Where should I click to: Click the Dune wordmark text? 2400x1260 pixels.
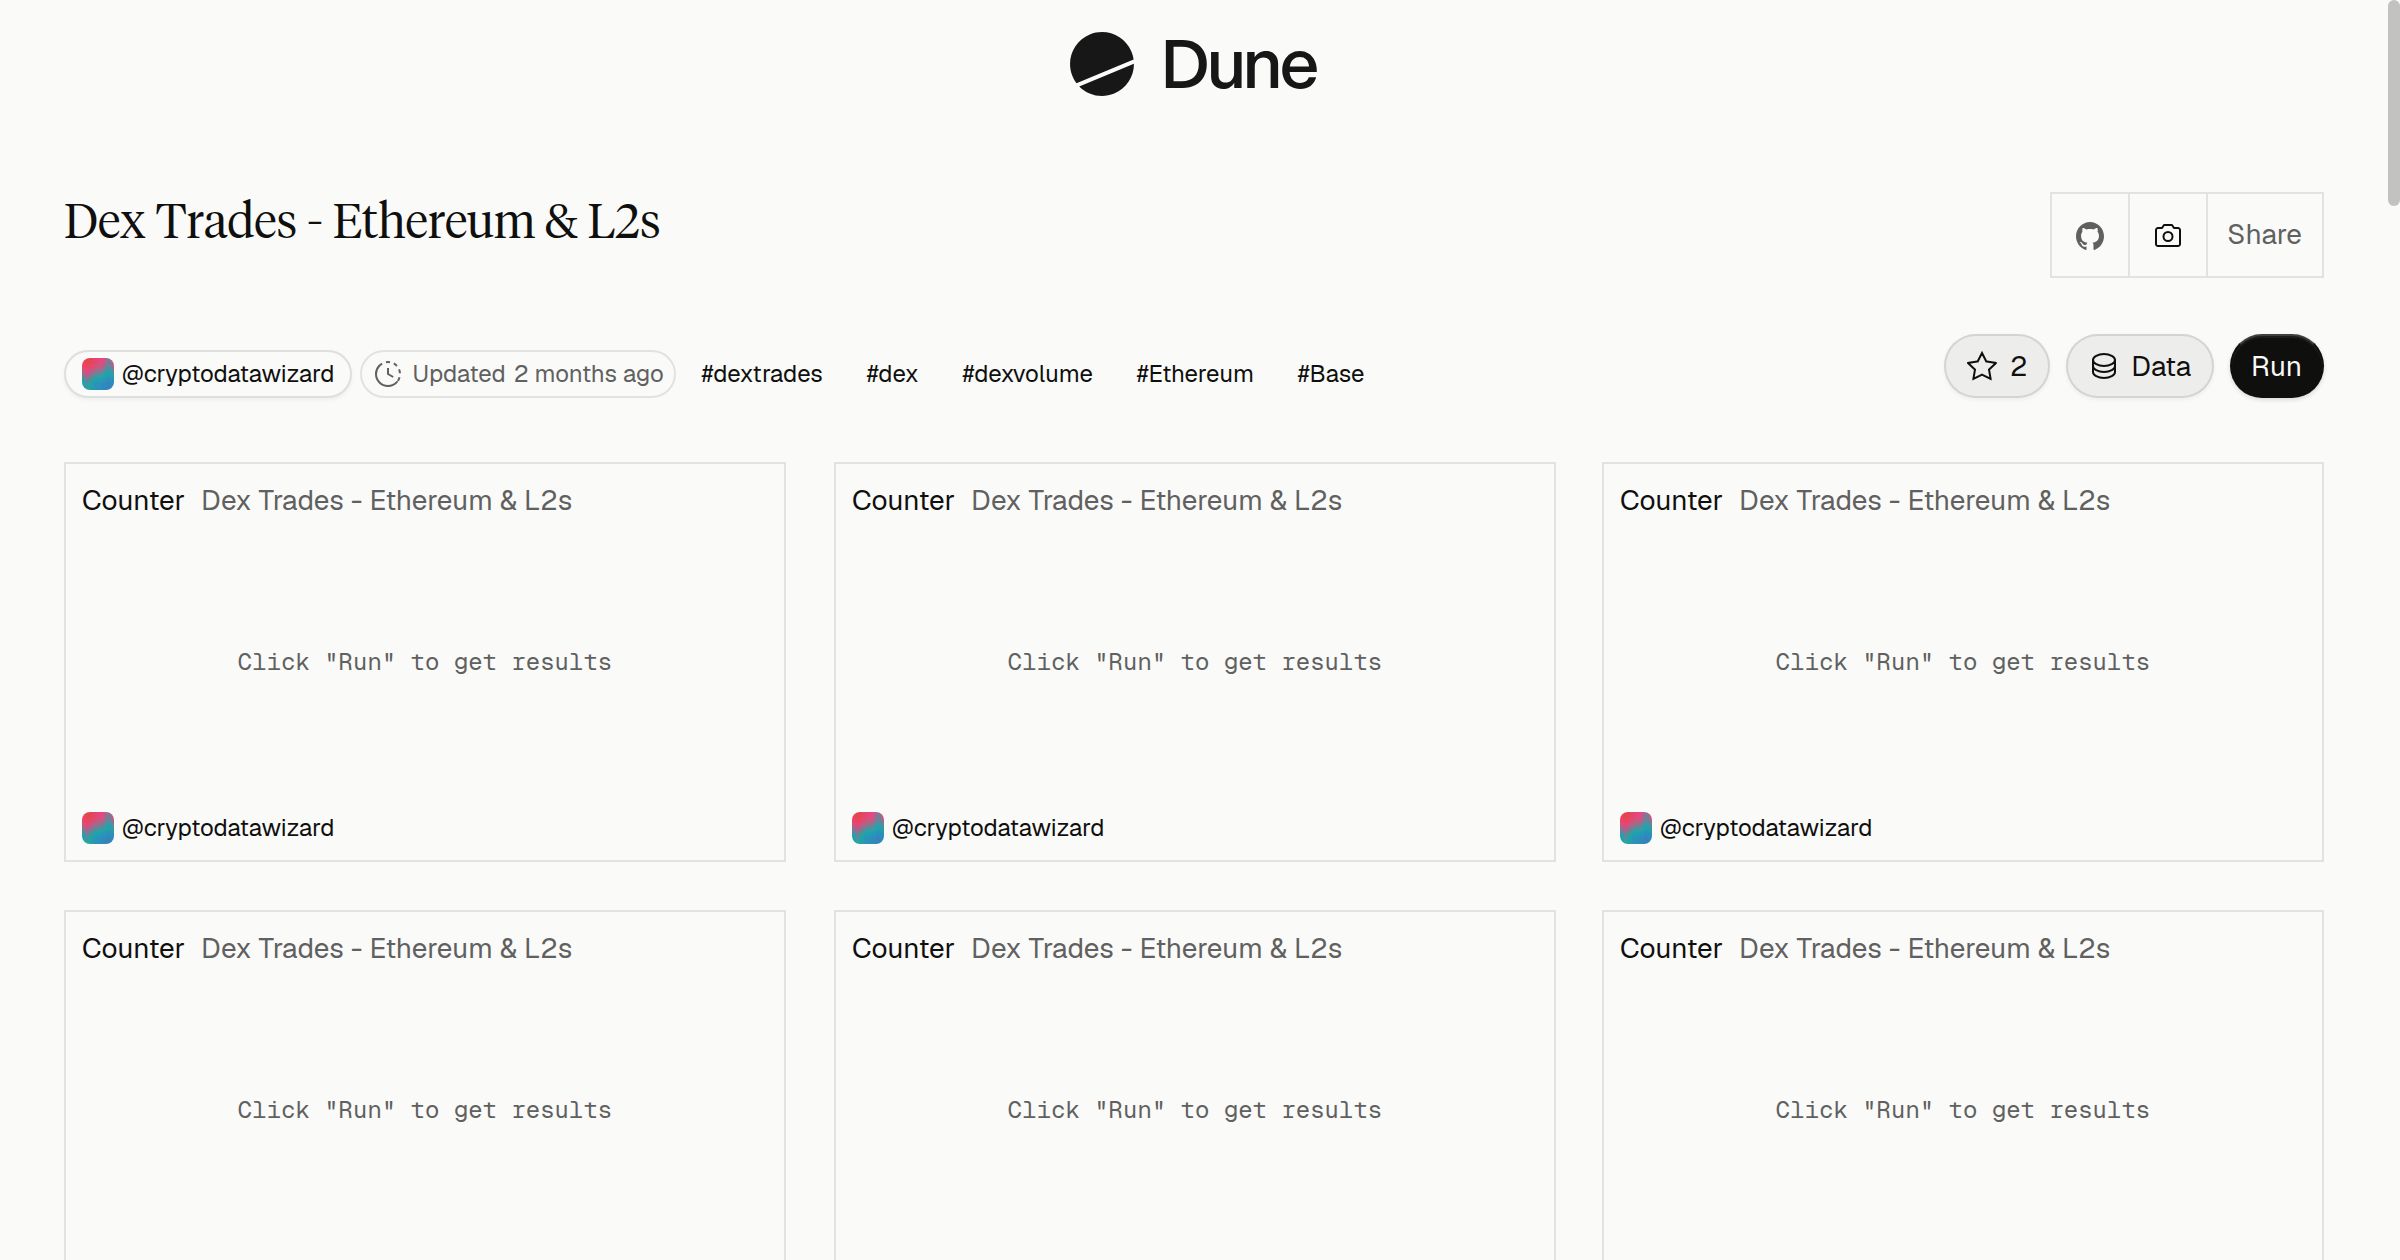click(1239, 66)
